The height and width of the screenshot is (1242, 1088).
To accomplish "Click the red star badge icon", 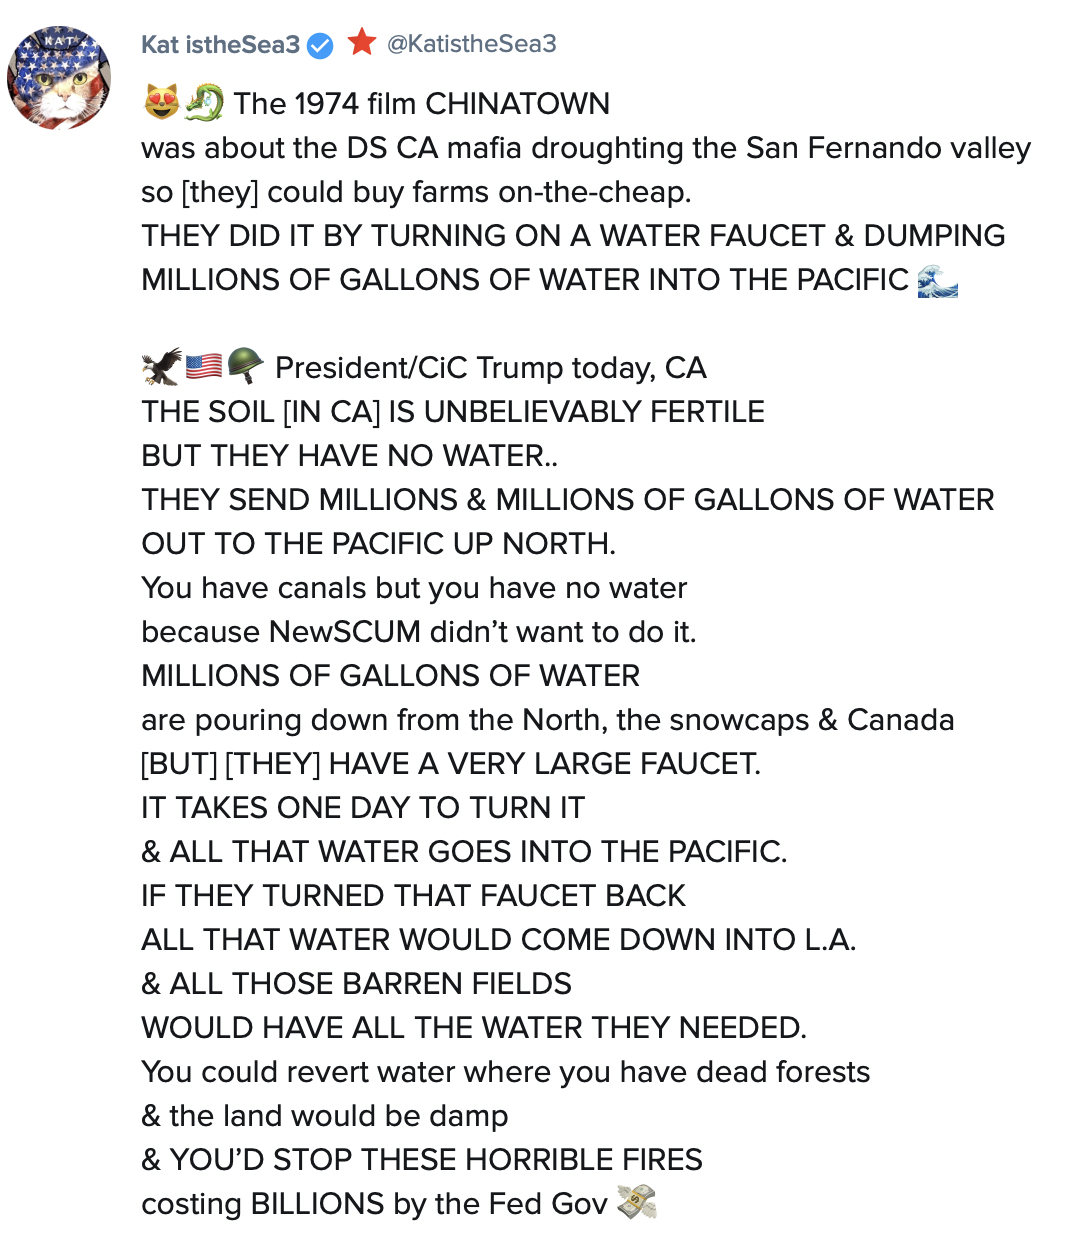I will (362, 42).
